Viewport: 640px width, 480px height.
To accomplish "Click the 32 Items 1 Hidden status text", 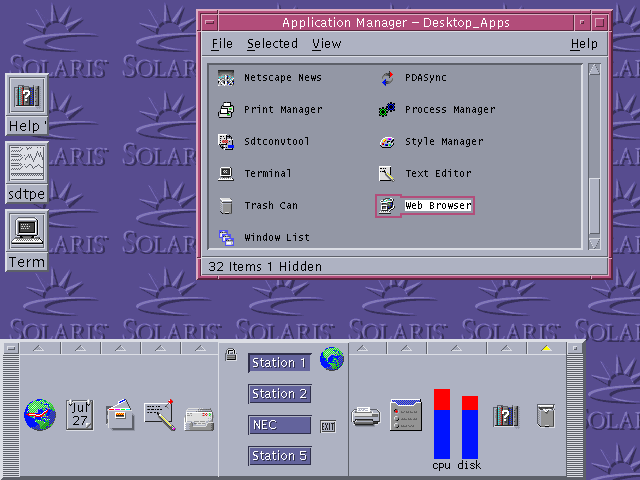I will pyautogui.click(x=265, y=267).
